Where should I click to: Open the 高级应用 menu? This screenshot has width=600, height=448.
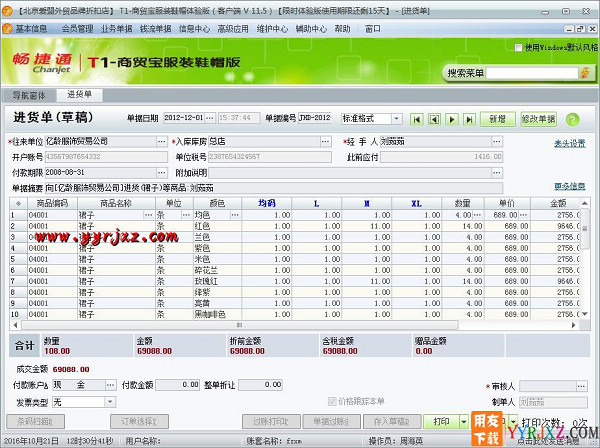tap(233, 29)
